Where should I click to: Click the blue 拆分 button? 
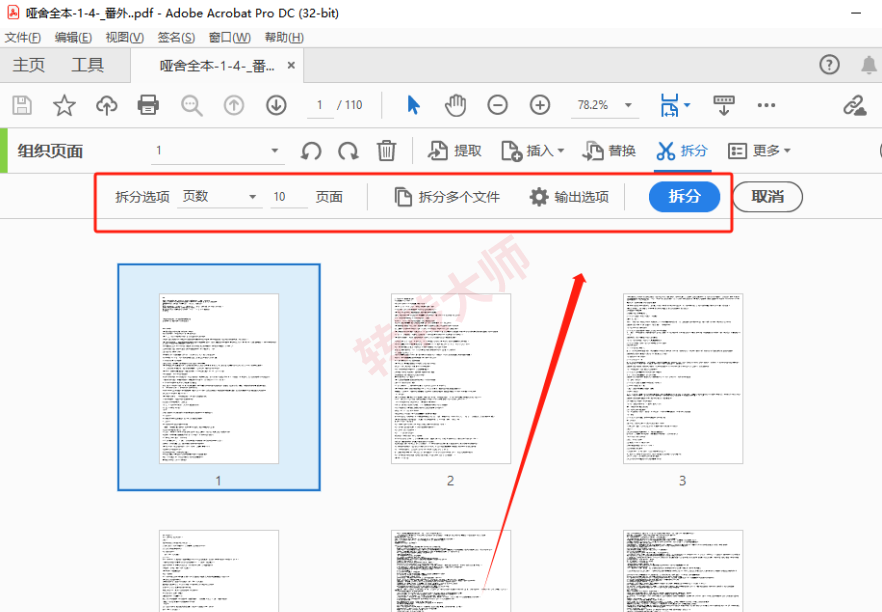(684, 196)
